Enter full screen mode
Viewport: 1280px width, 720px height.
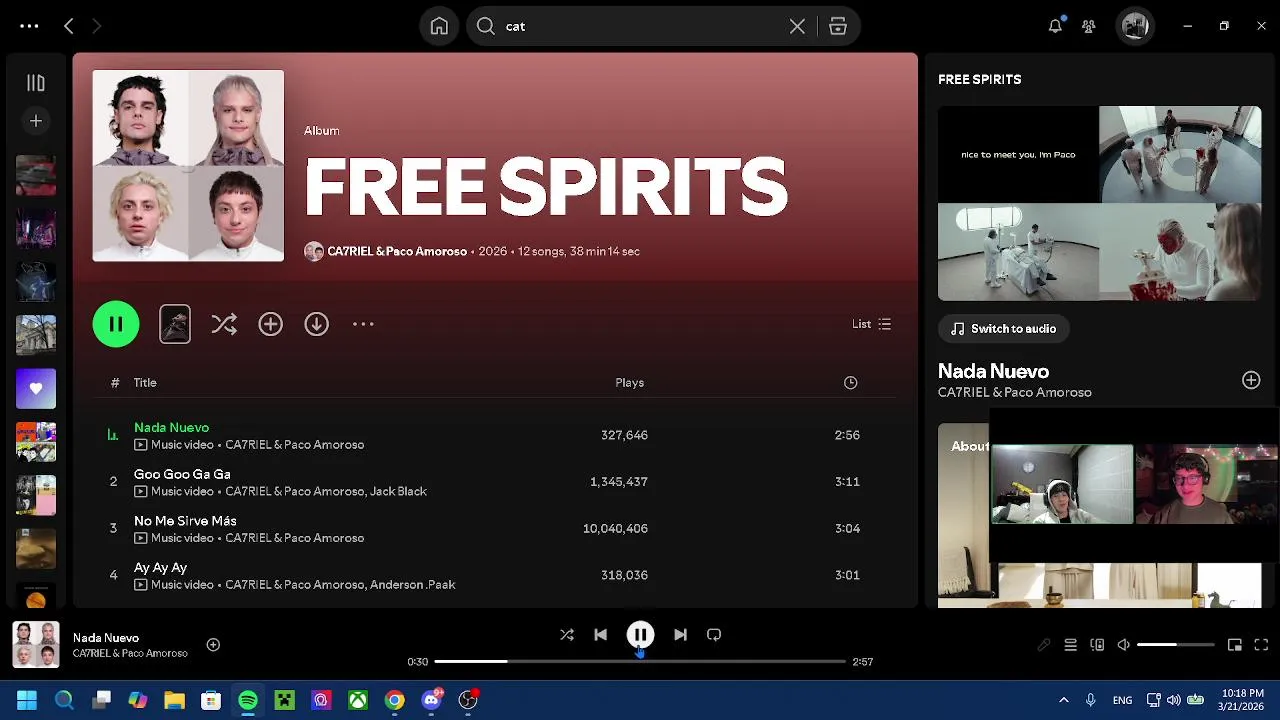click(1261, 645)
